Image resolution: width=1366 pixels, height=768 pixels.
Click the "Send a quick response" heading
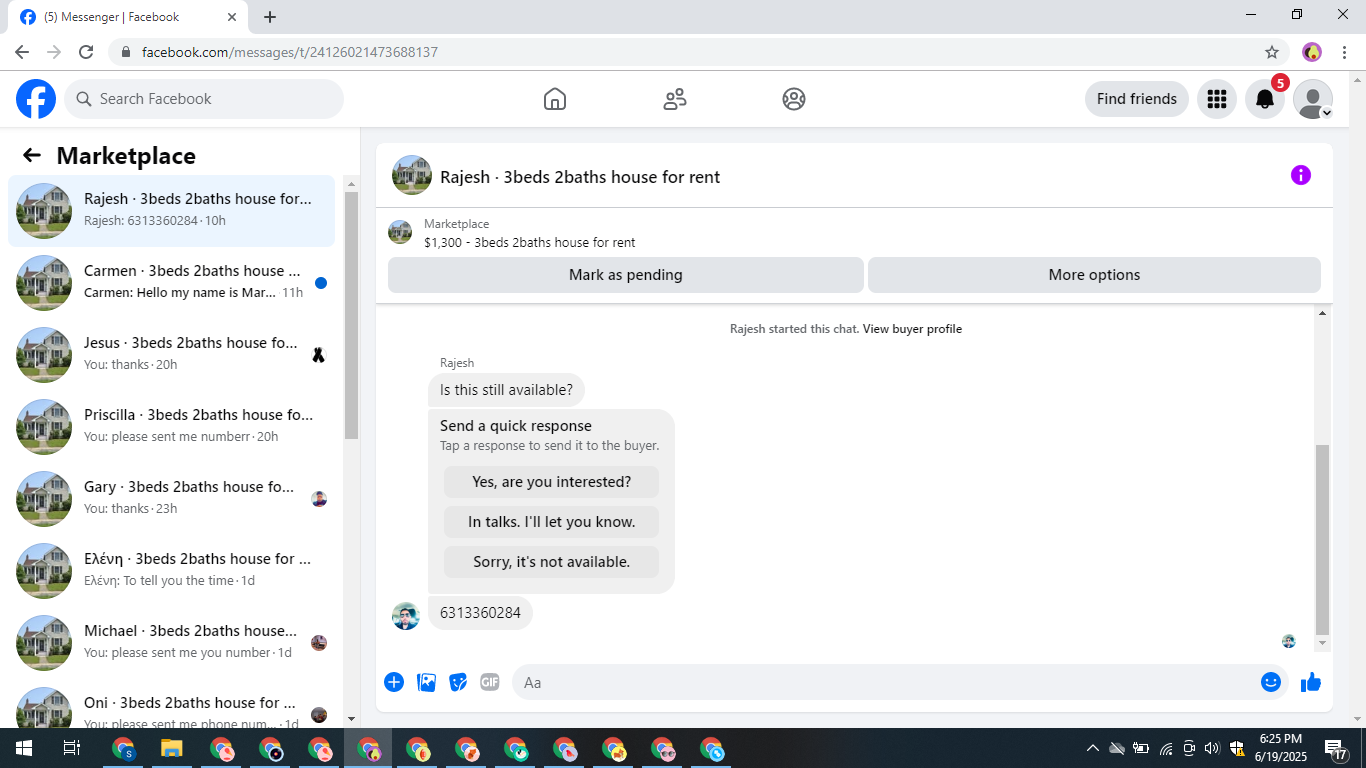click(x=516, y=426)
